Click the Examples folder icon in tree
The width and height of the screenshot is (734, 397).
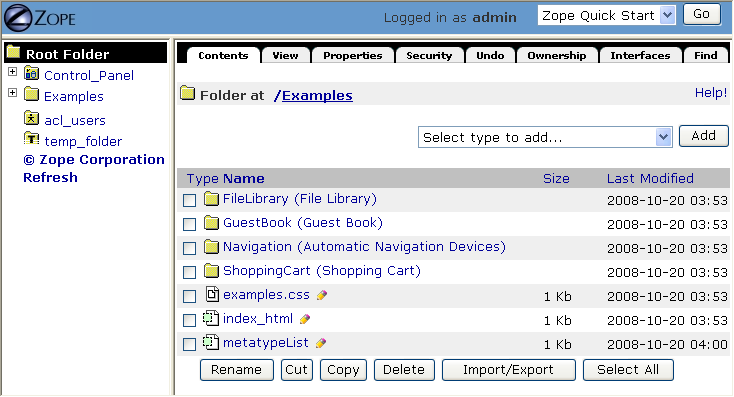pos(31,94)
